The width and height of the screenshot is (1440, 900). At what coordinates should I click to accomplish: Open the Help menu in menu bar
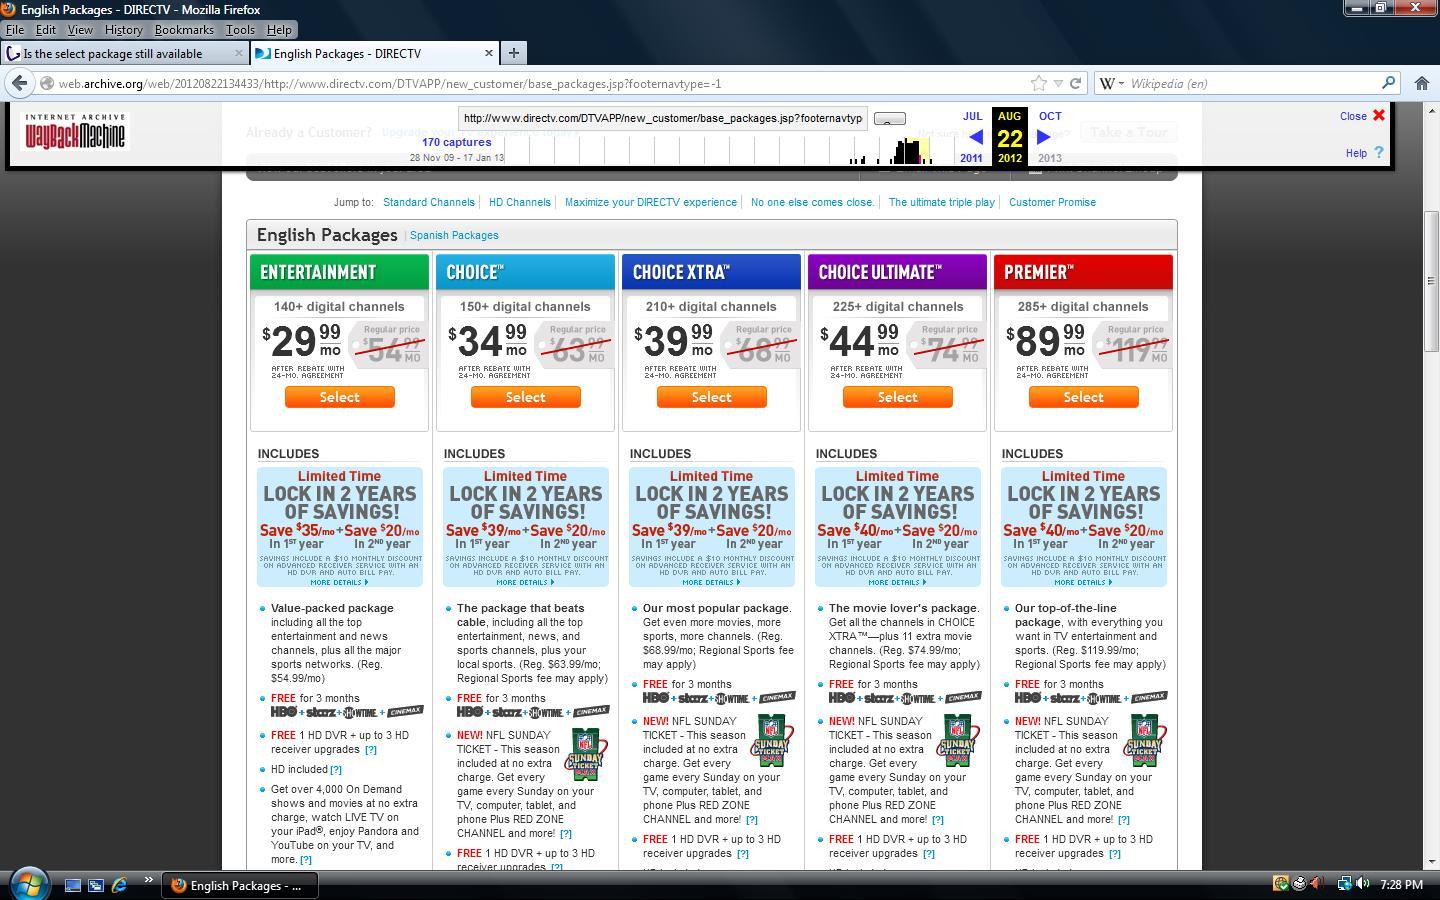click(x=279, y=30)
